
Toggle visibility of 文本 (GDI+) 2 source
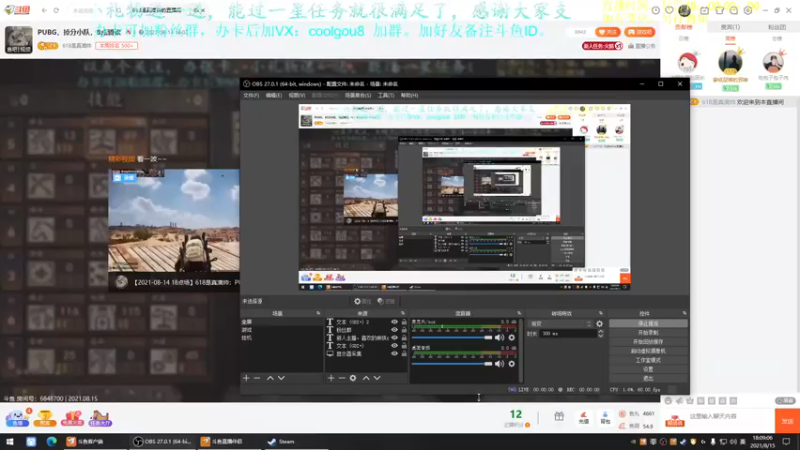(394, 322)
